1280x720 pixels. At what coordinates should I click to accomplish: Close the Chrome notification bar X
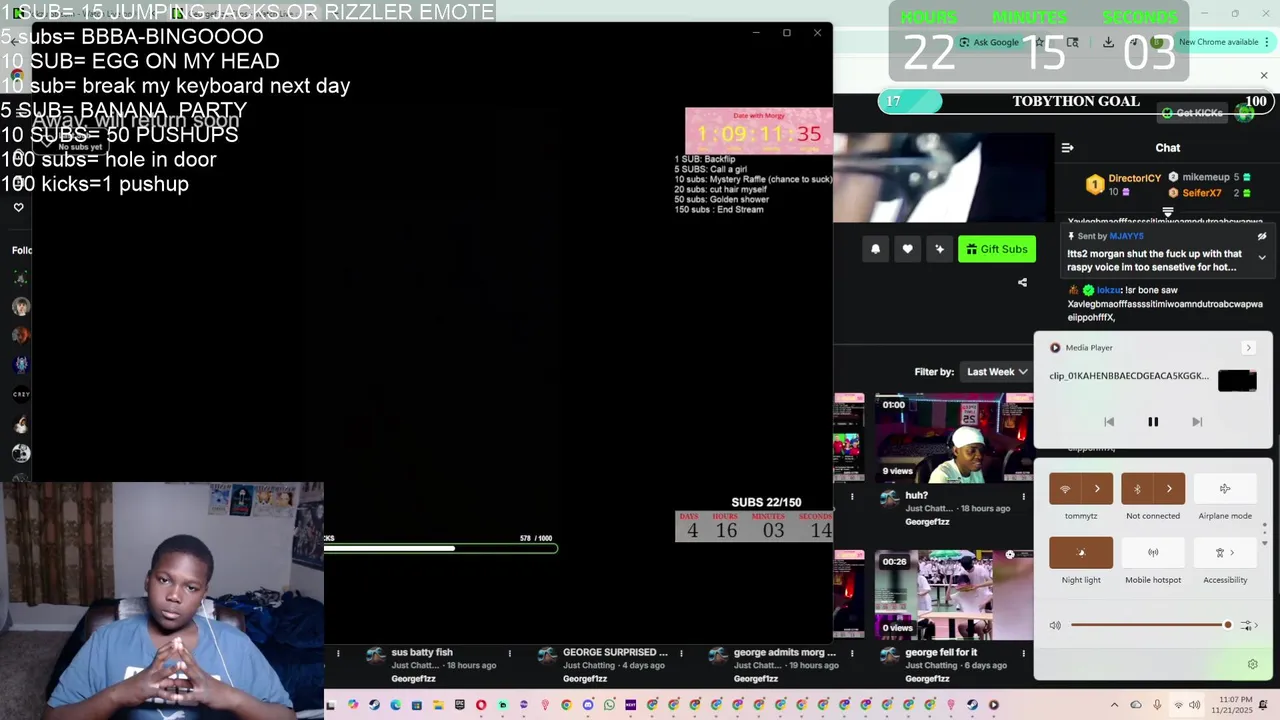click(x=1264, y=76)
